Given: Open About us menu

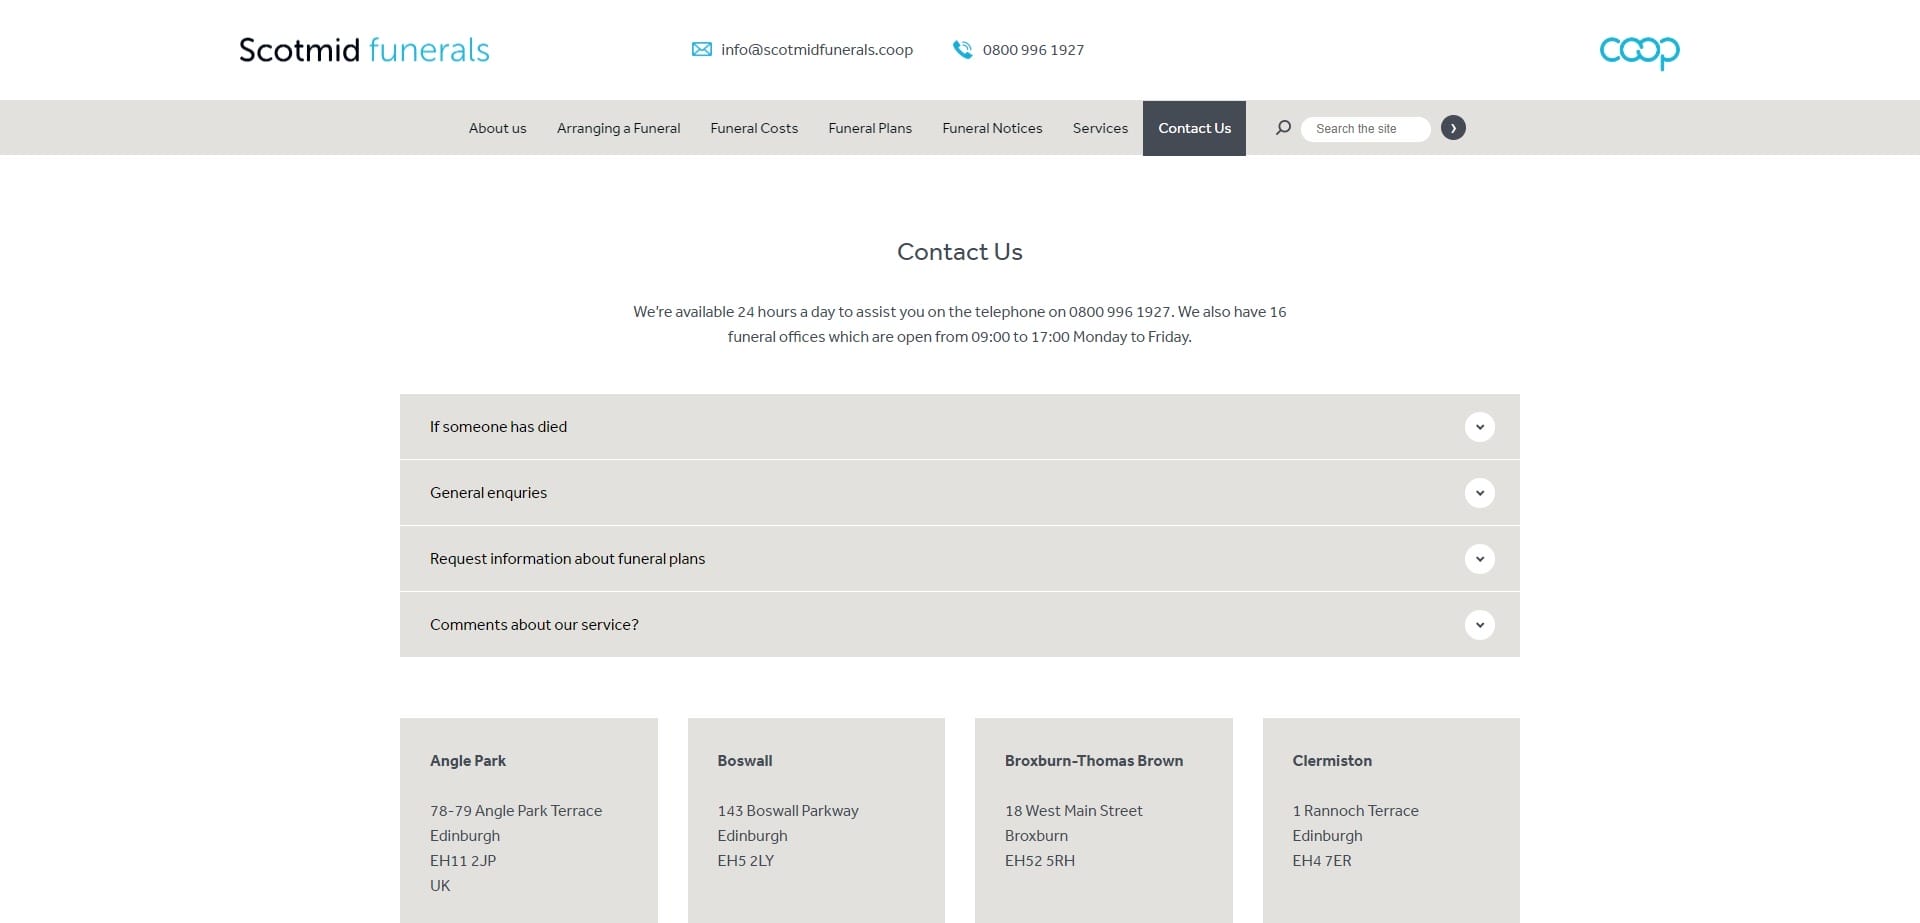Looking at the screenshot, I should pos(497,128).
